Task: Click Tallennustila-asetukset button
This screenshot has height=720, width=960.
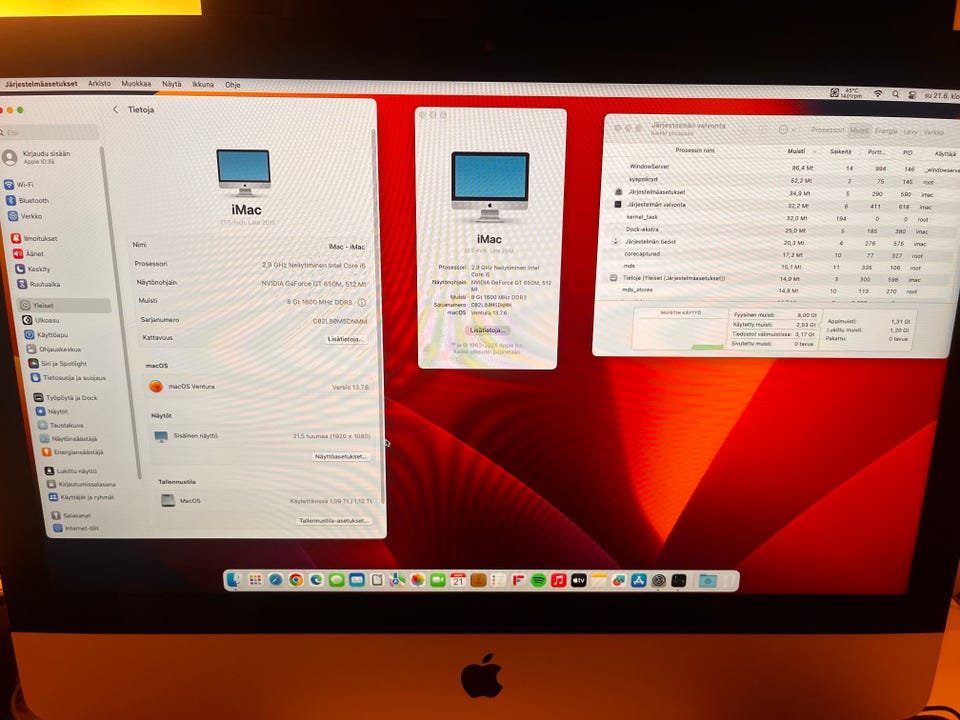Action: tap(334, 520)
